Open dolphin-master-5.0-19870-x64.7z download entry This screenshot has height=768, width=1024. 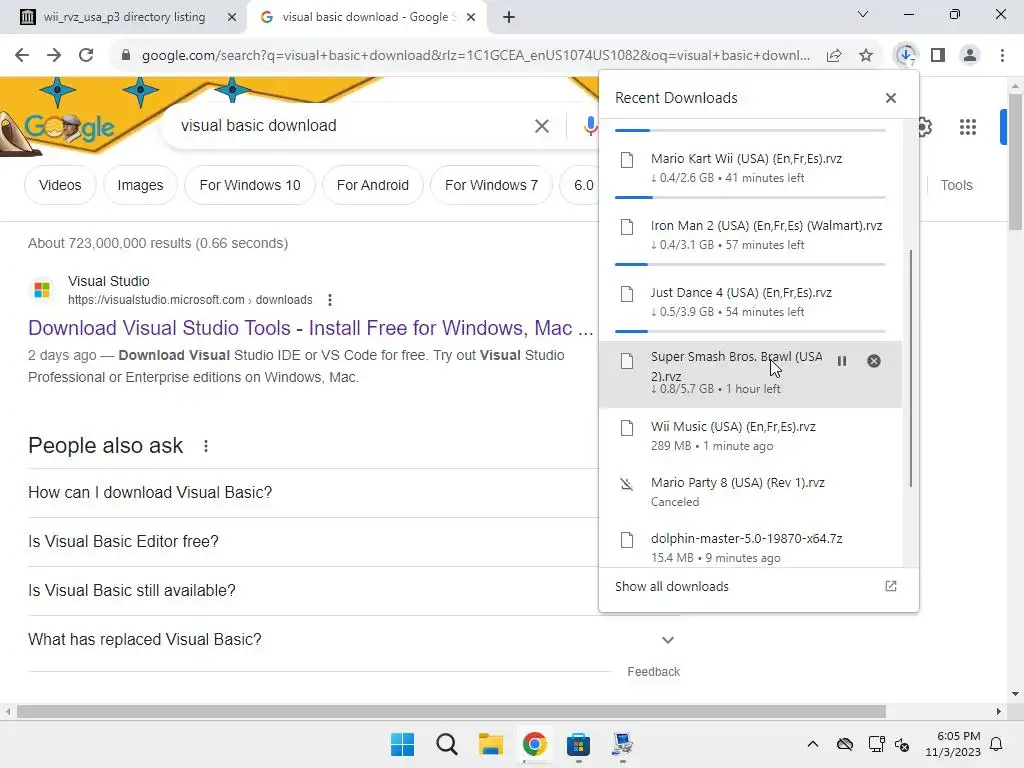(x=750, y=547)
